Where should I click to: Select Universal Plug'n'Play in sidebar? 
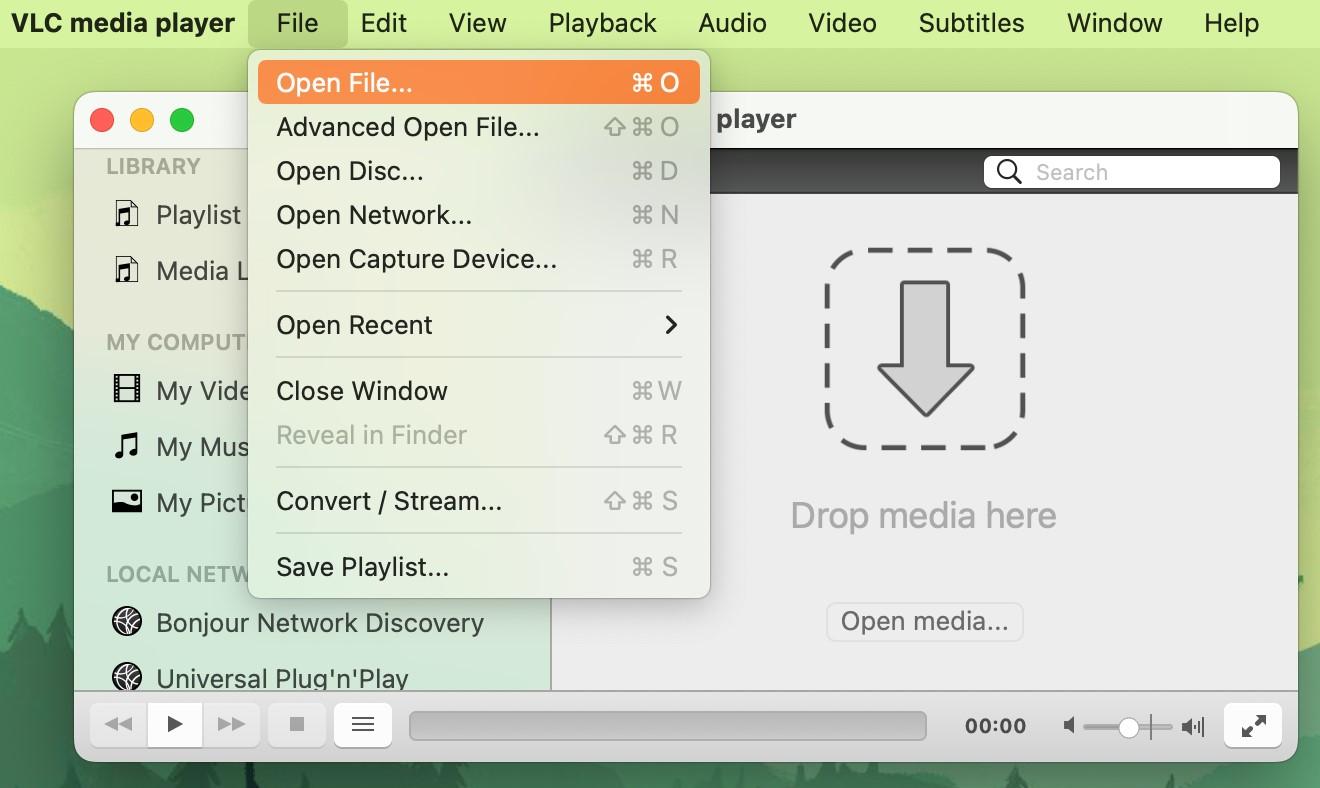pyautogui.click(x=313, y=677)
